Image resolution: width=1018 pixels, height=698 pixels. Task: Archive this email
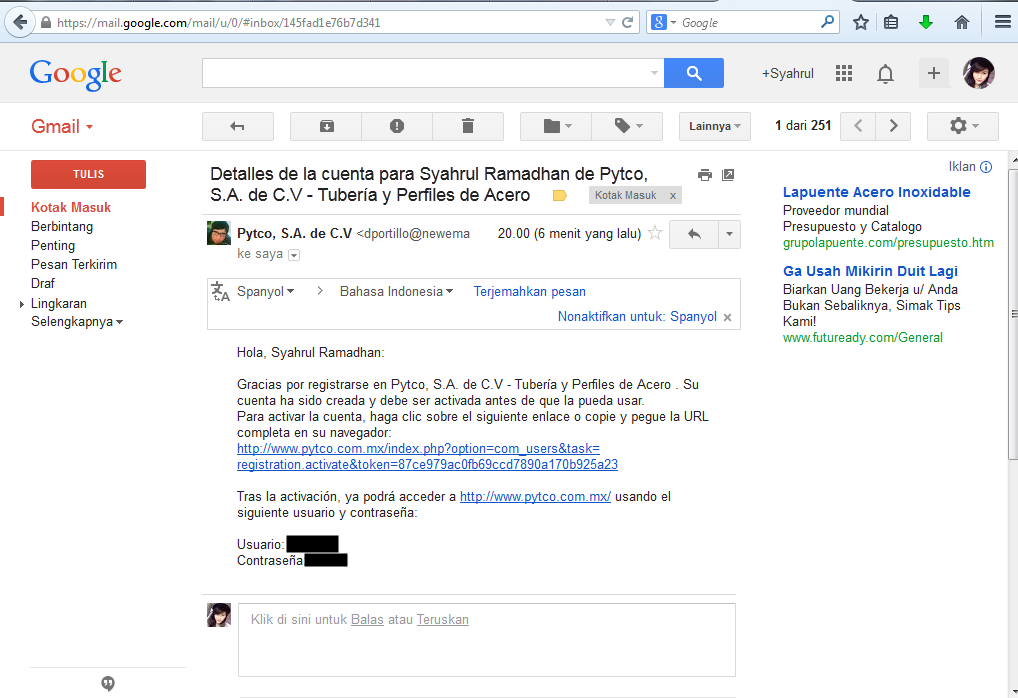(327, 126)
